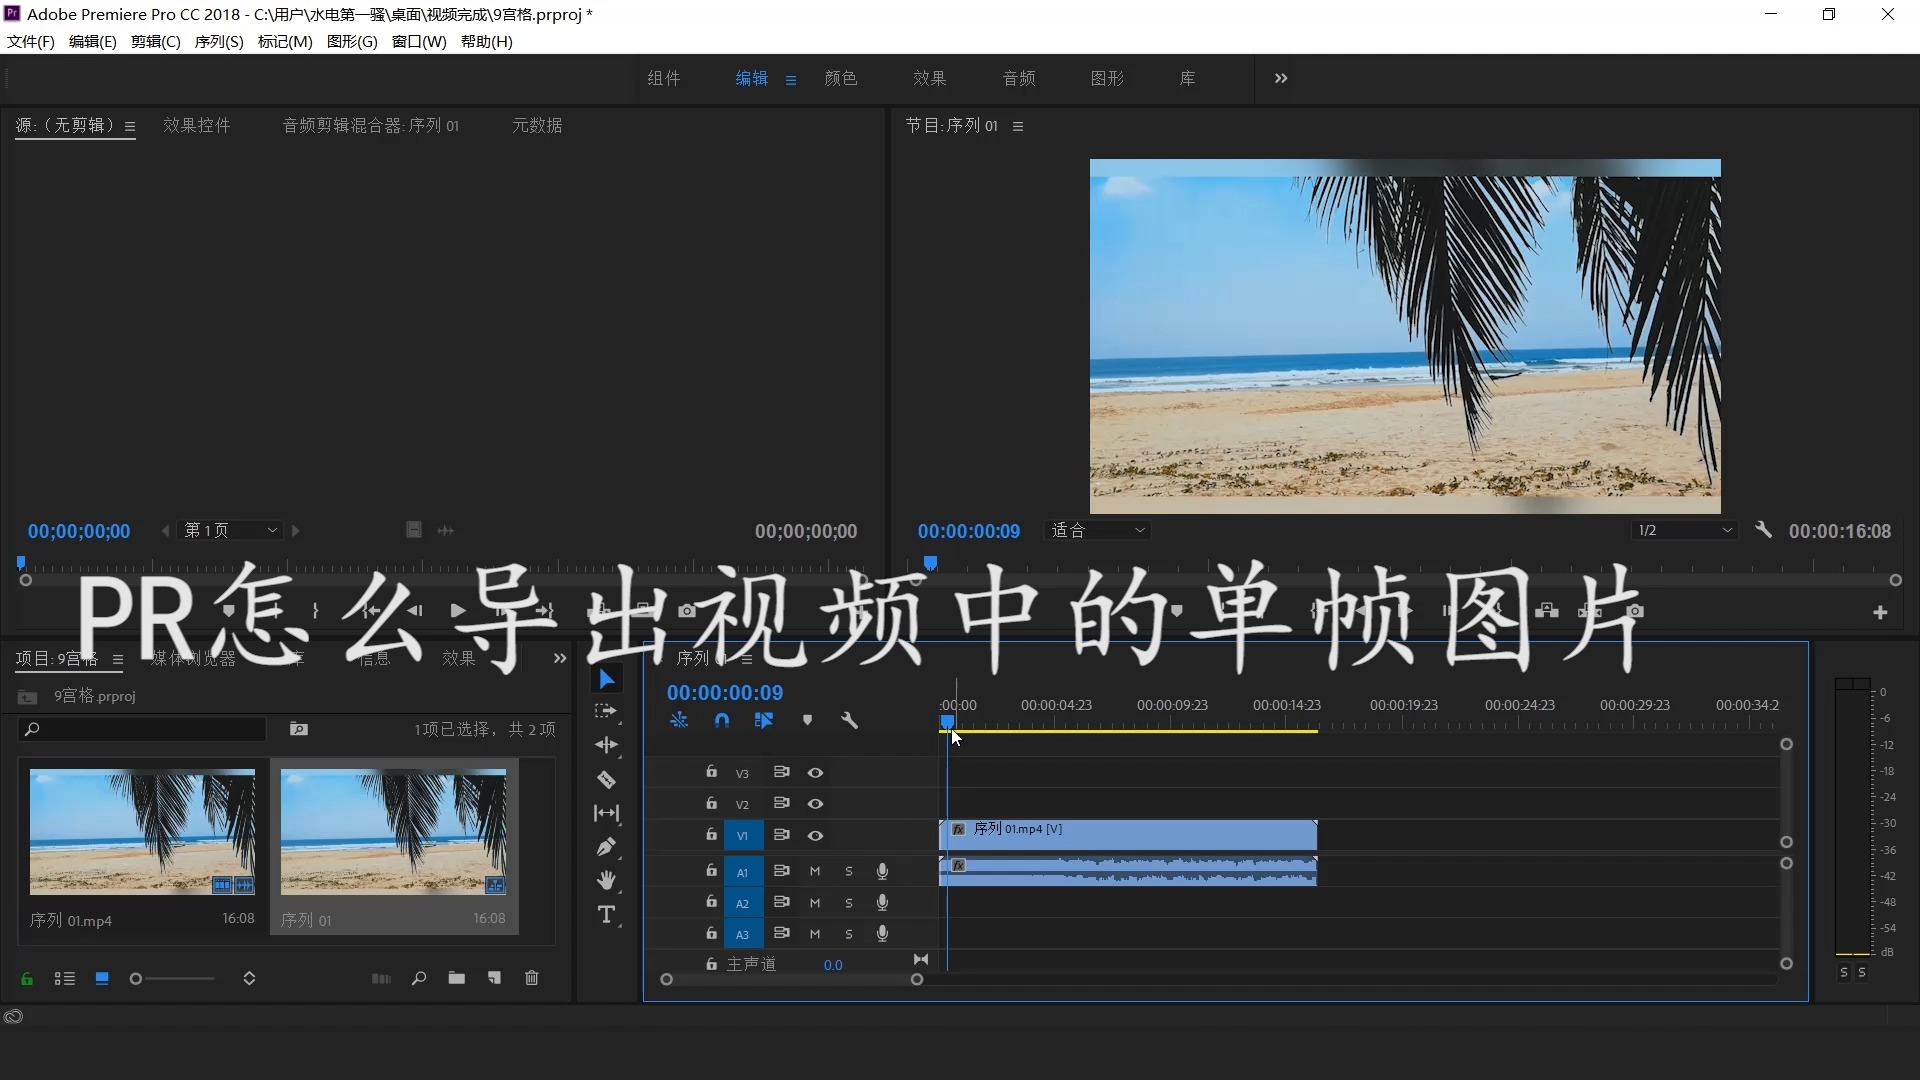This screenshot has width=1920, height=1080.
Task: Open 编辑 menu from menu bar
Action: click(90, 41)
